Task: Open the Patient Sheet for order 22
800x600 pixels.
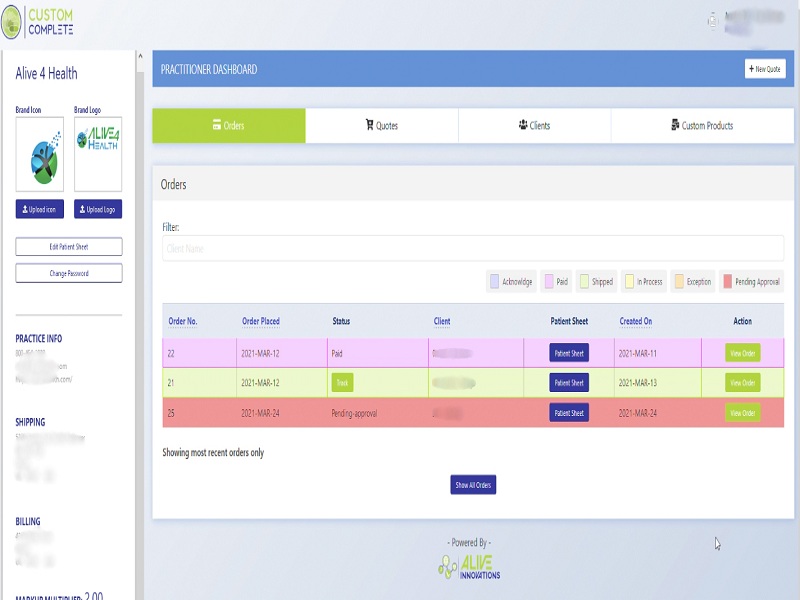Action: tap(569, 352)
